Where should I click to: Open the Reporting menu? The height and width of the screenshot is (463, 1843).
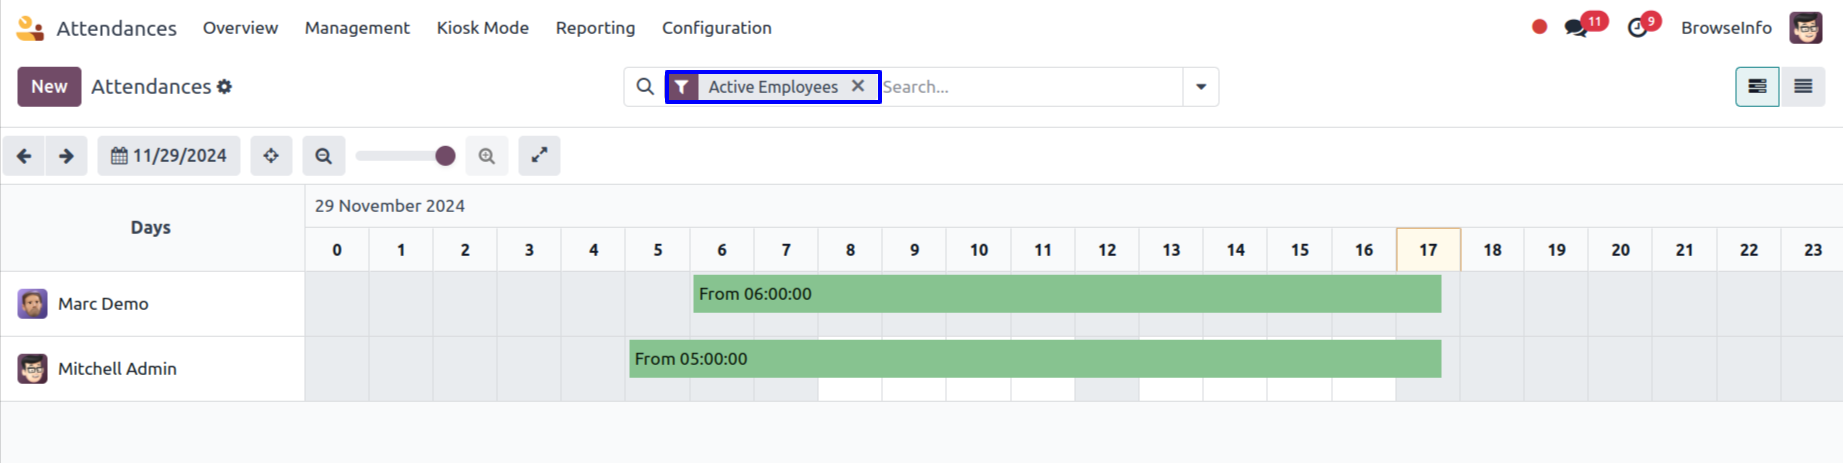click(595, 28)
